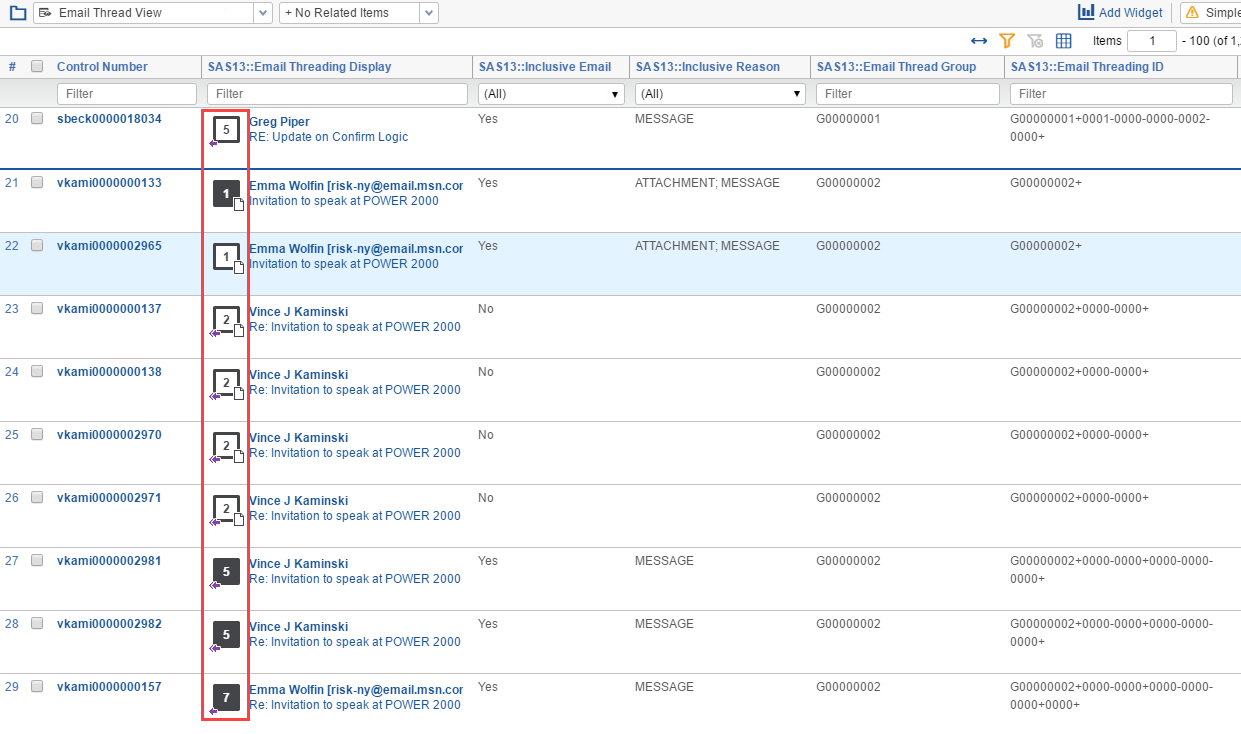
Task: Click row number 26 link
Action: [12, 498]
